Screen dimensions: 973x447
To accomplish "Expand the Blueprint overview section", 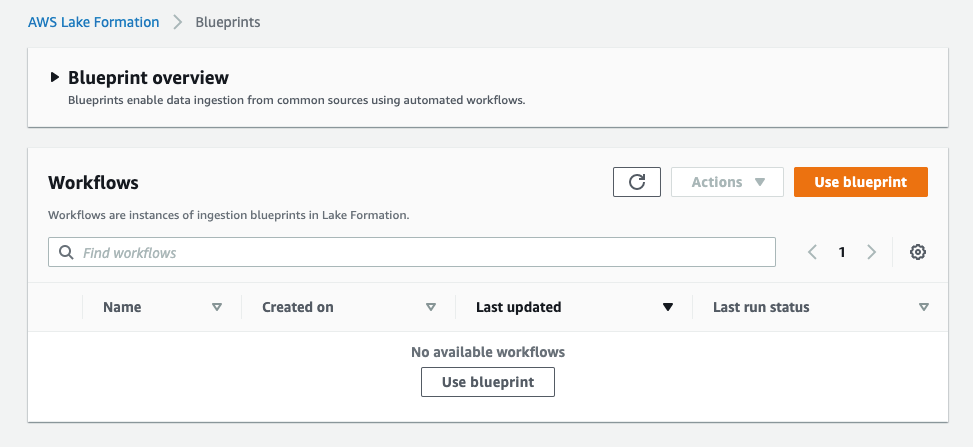I will click(x=55, y=78).
